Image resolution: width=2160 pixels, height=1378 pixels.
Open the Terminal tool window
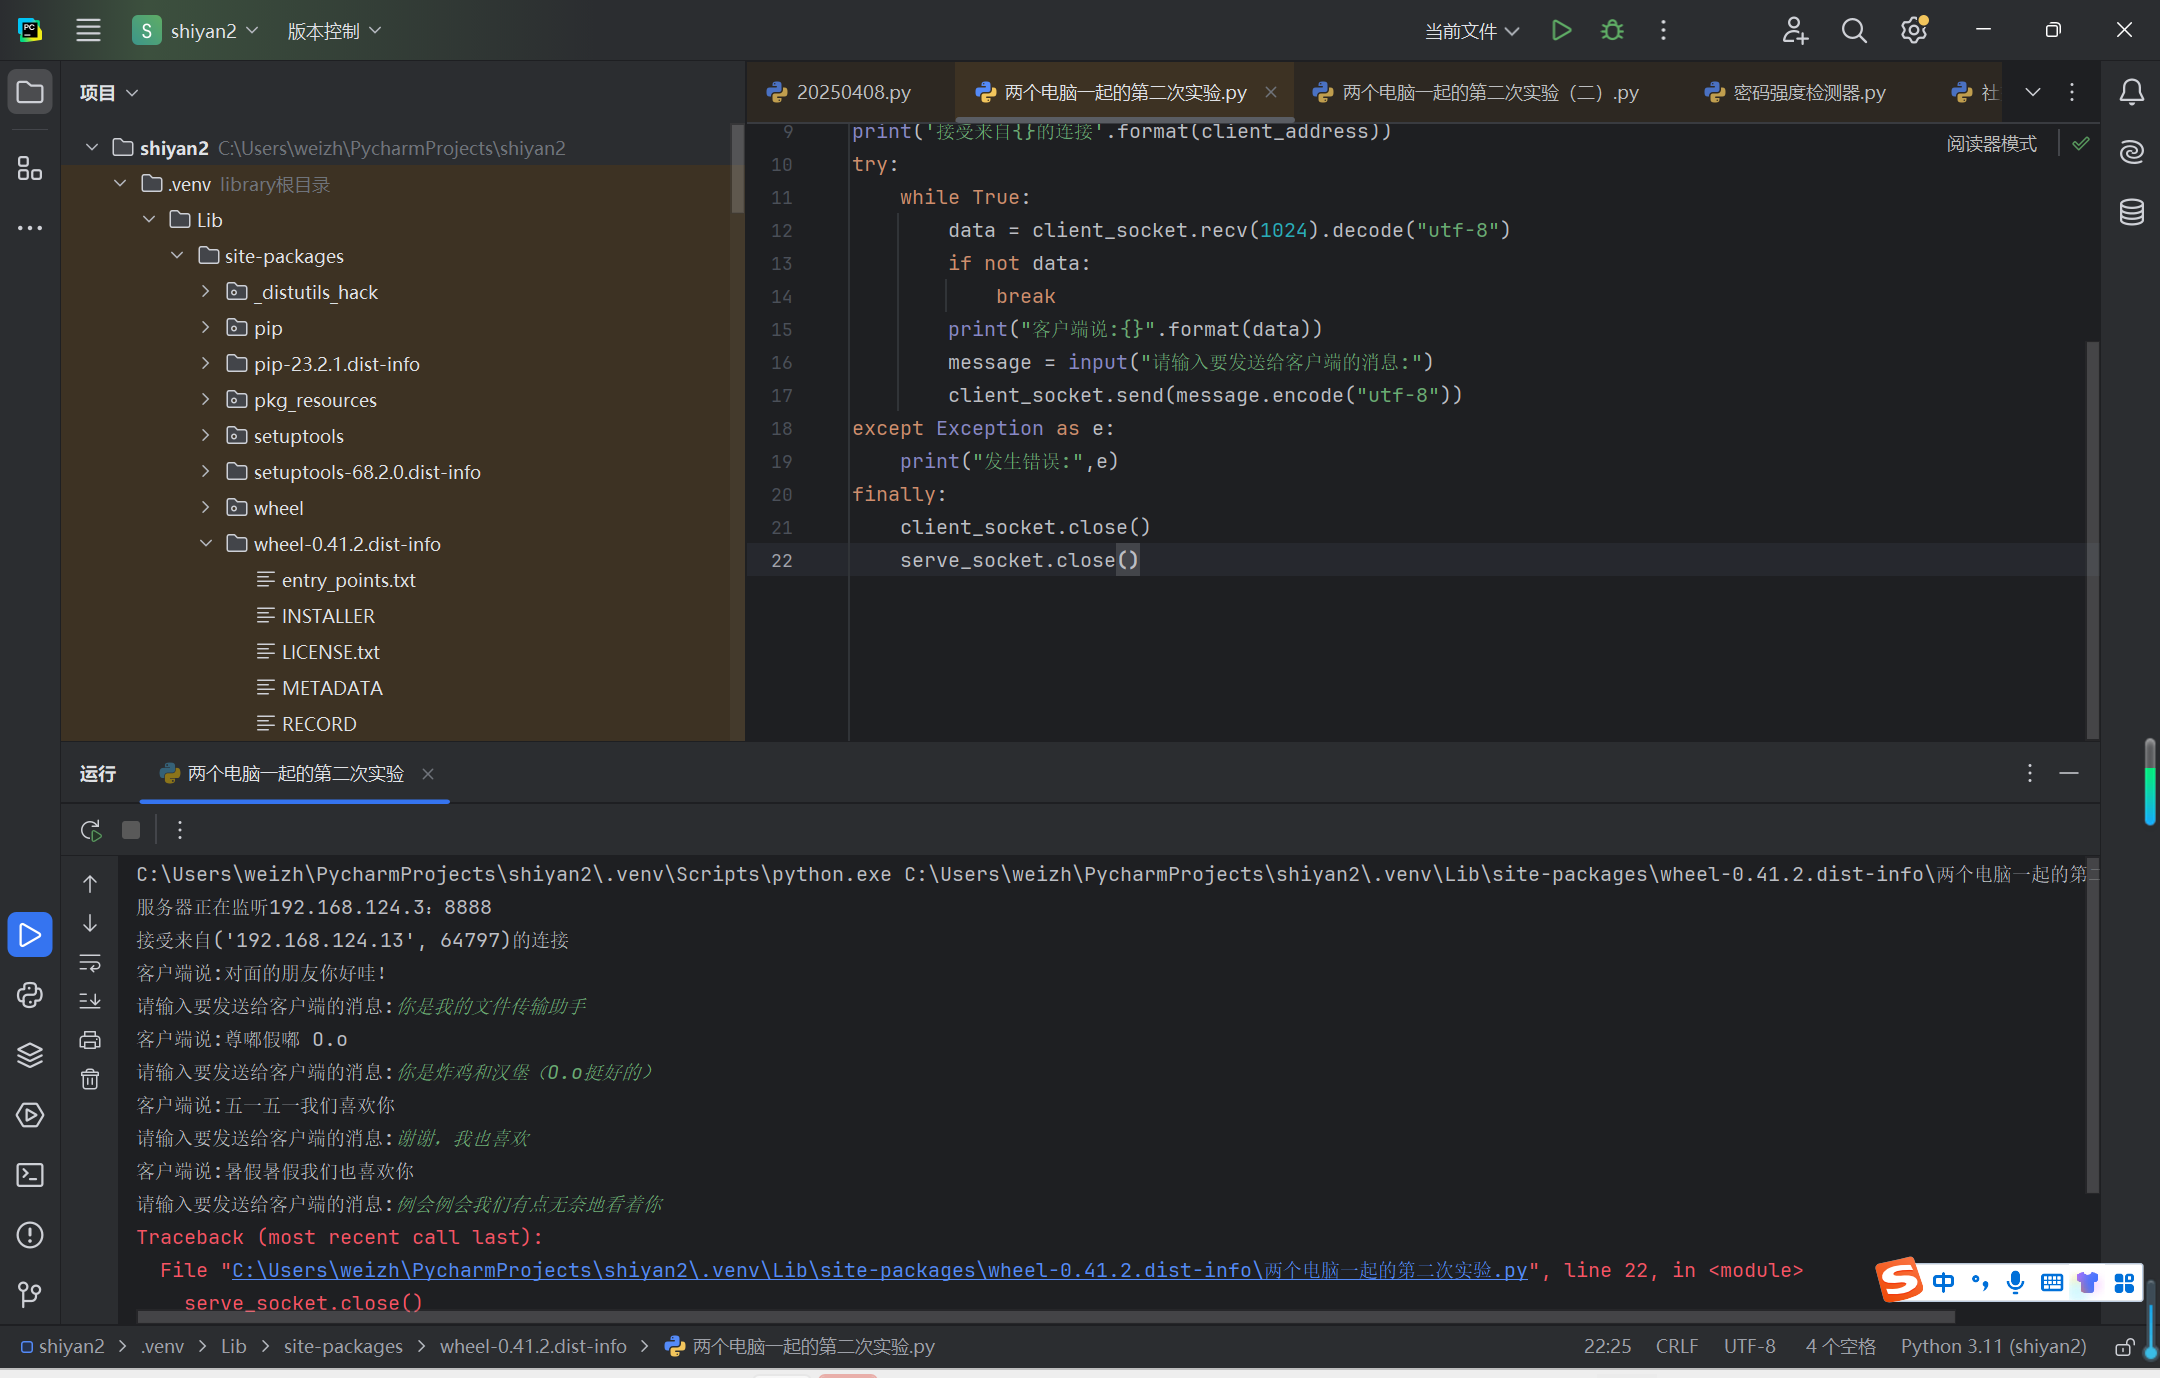click(x=30, y=1175)
